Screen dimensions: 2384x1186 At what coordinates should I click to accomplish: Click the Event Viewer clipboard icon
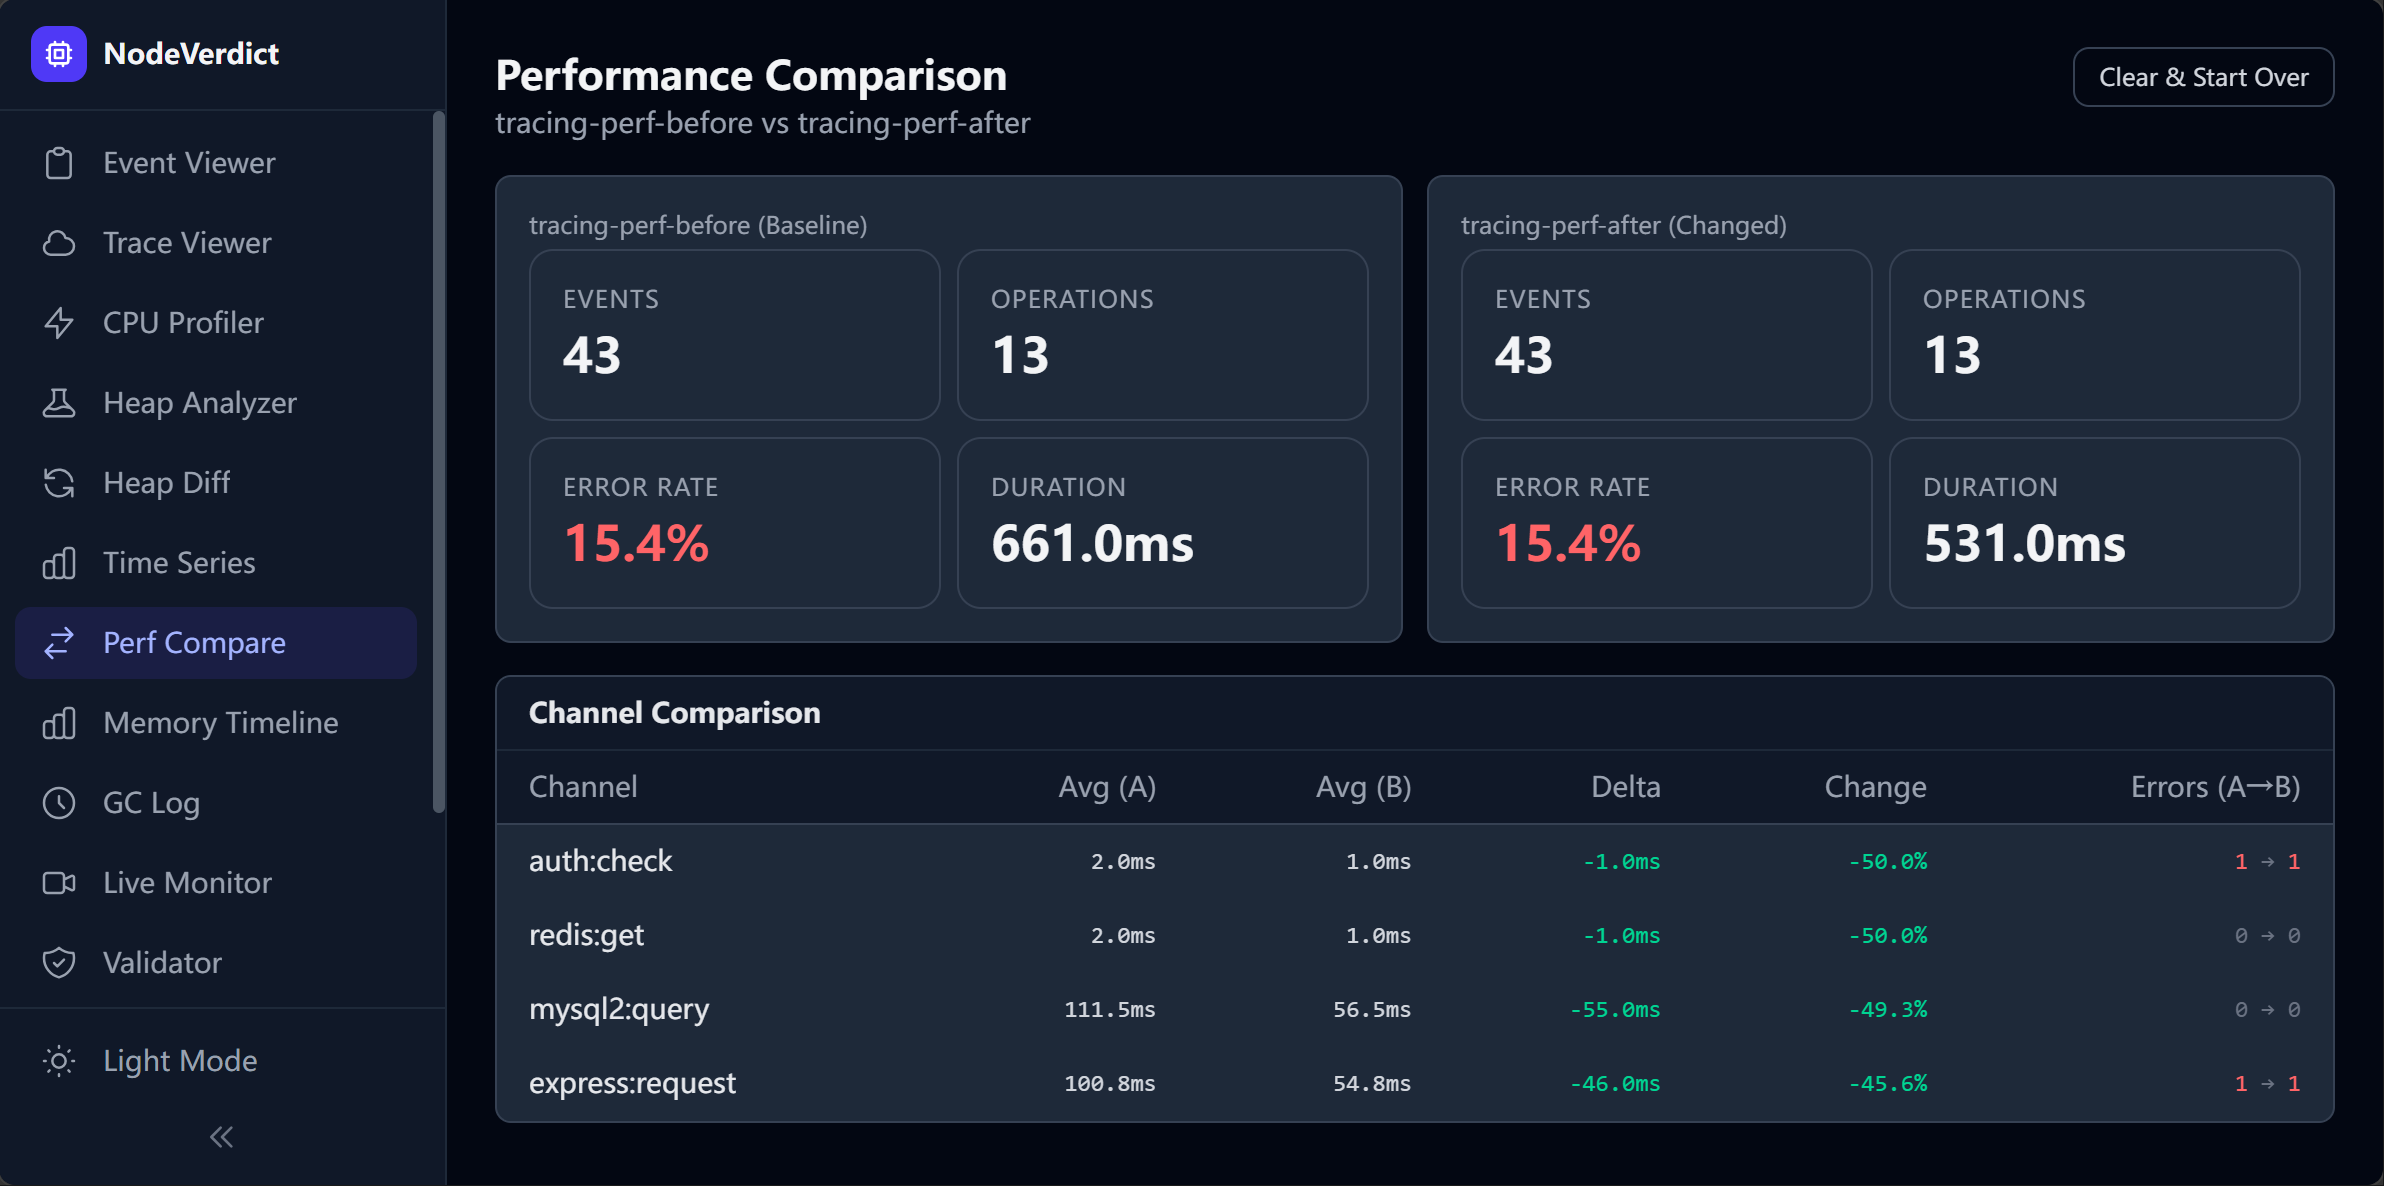pos(59,163)
